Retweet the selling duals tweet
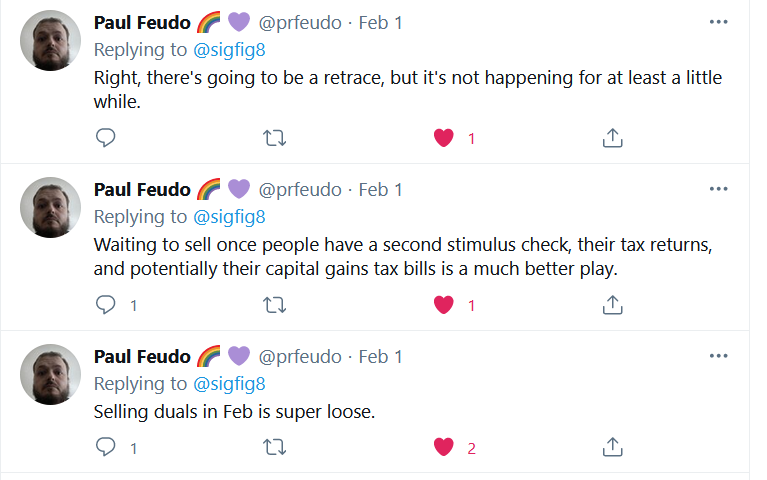 point(274,448)
